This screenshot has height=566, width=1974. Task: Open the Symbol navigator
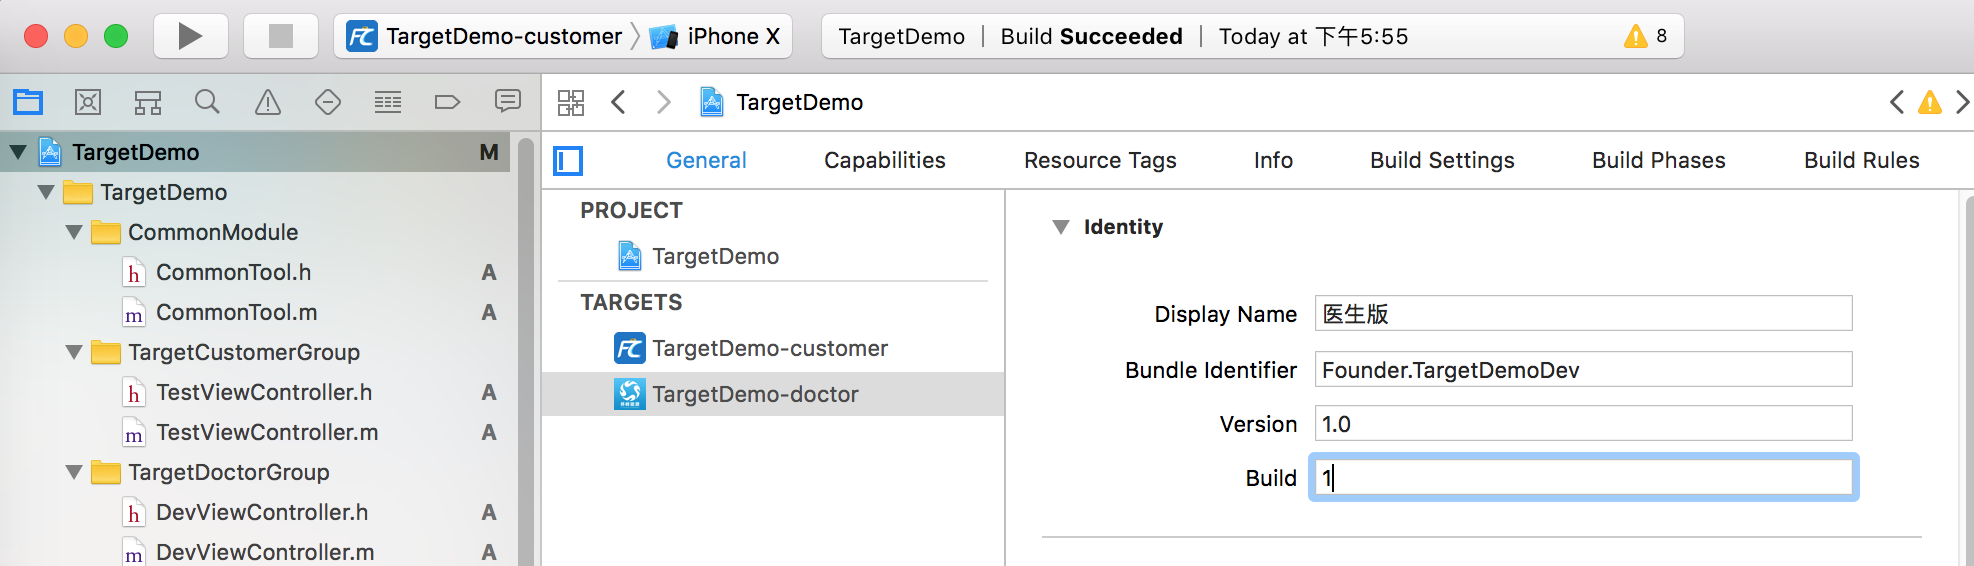(148, 101)
